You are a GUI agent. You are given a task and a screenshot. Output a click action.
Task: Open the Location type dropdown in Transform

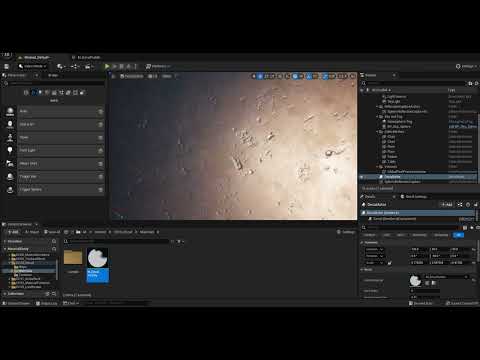tap(374, 249)
